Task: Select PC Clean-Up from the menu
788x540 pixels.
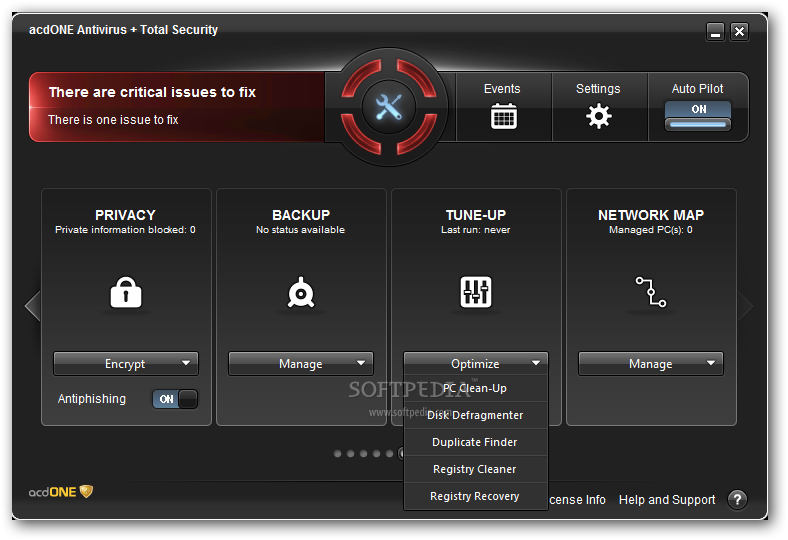Action: (475, 388)
